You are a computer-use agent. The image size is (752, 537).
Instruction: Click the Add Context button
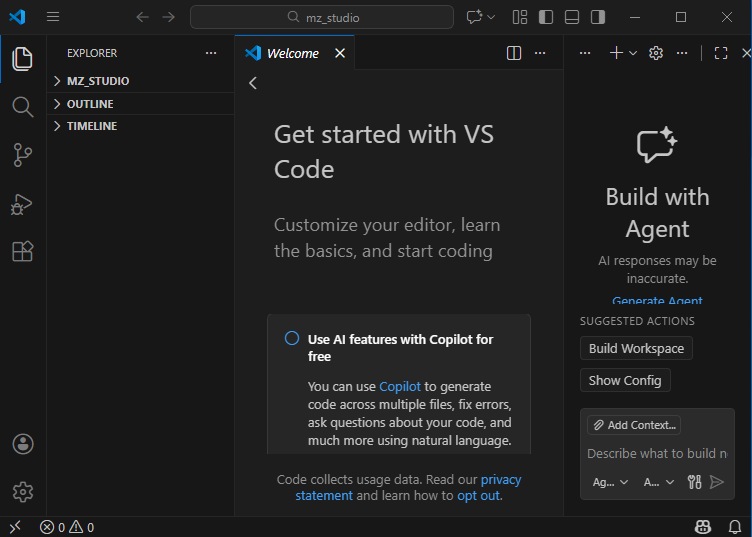coord(634,425)
